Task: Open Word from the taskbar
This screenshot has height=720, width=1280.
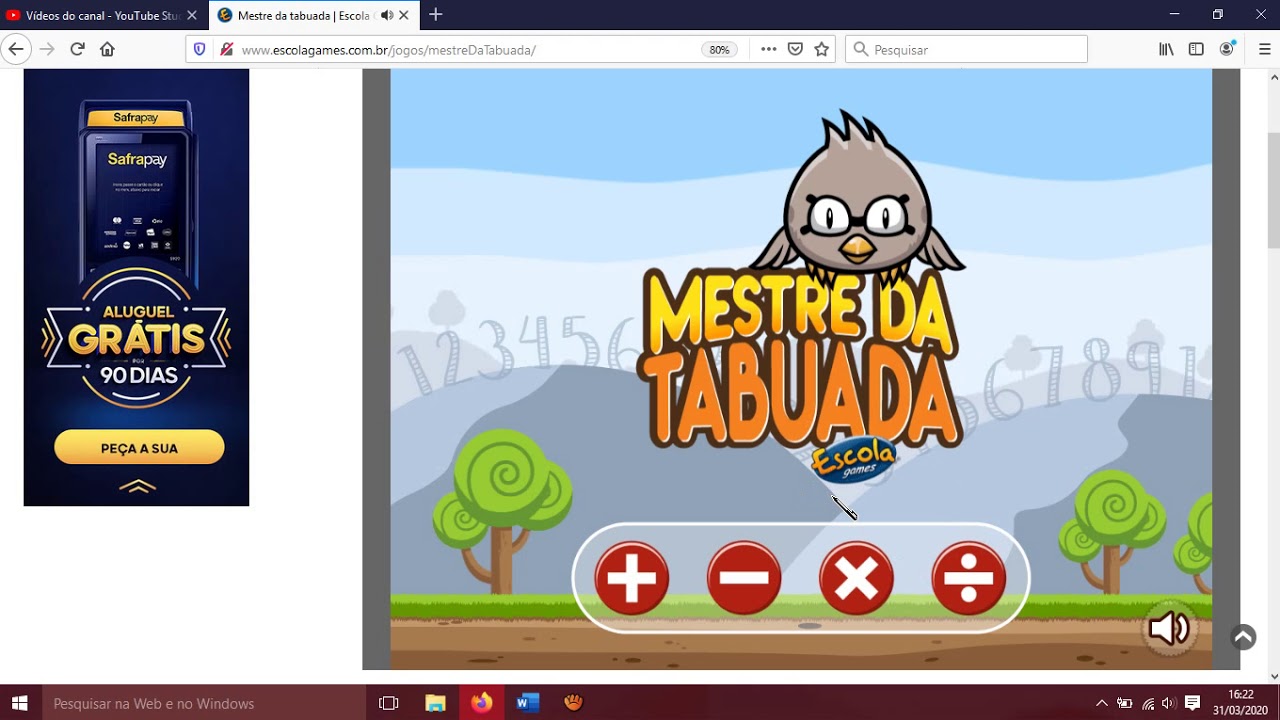Action: 527,703
